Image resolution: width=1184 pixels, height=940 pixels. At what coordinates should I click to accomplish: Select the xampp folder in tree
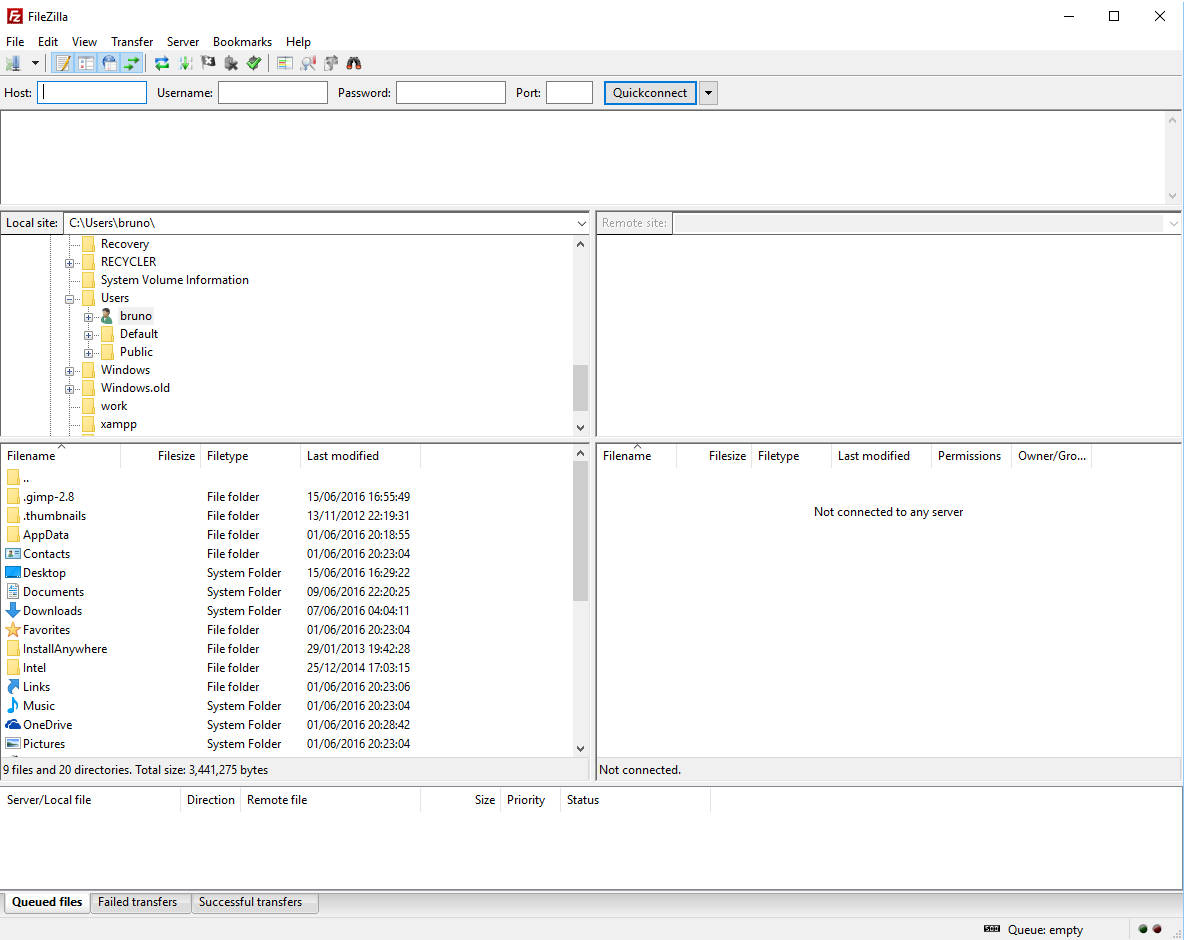coord(119,424)
